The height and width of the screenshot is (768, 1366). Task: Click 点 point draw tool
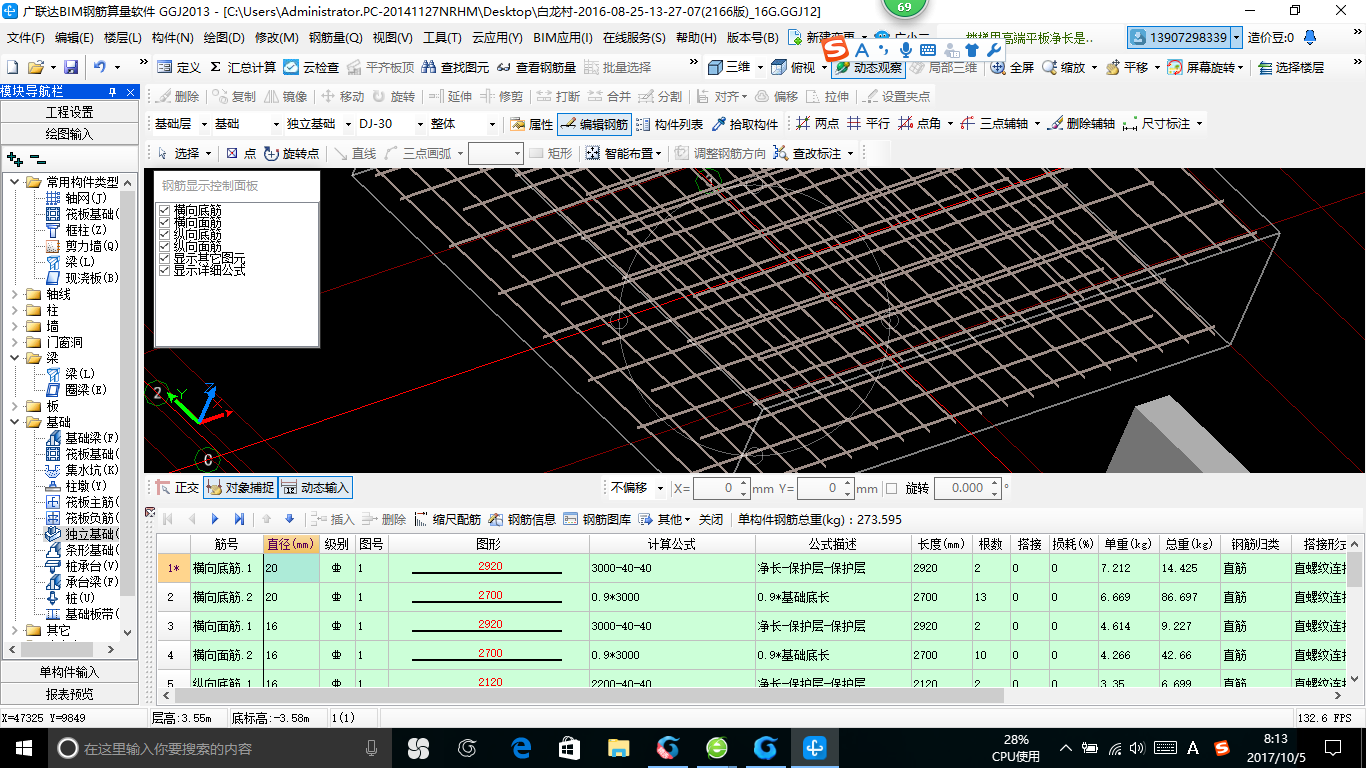[241, 153]
